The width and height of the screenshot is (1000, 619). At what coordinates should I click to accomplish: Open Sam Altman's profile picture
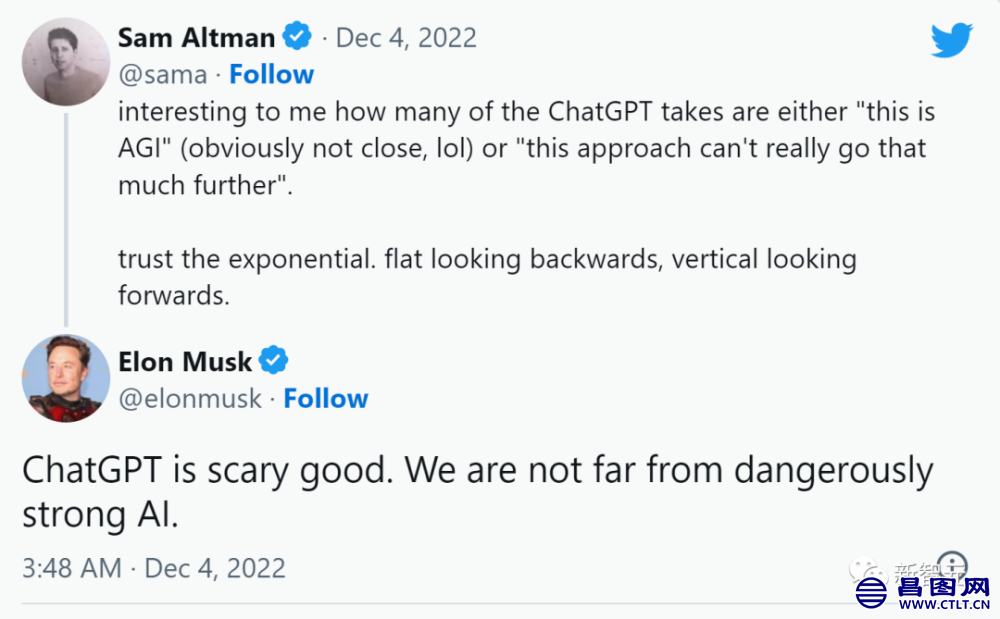(66, 62)
